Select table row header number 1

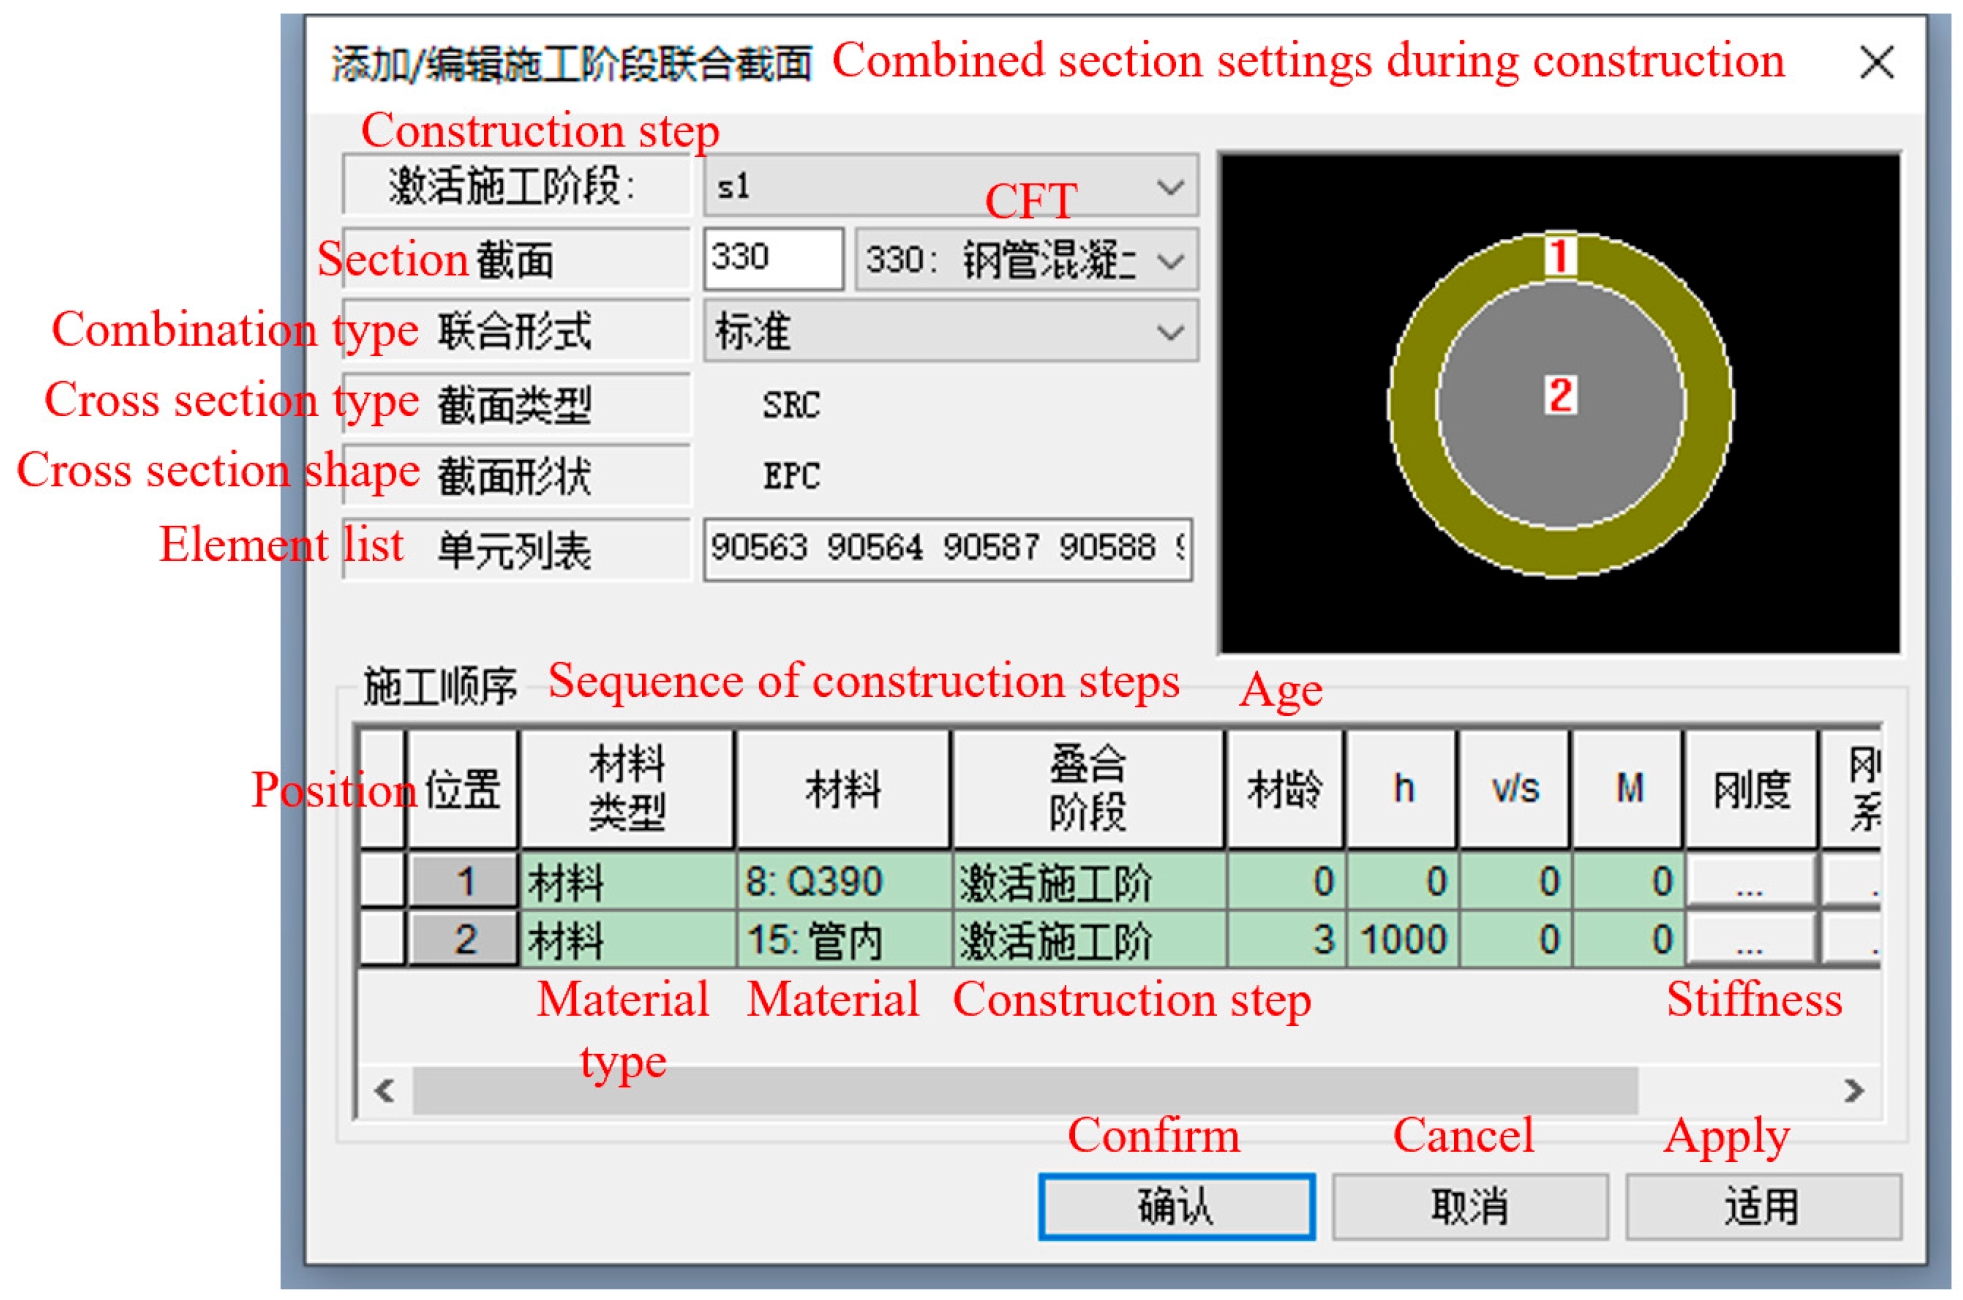click(x=463, y=882)
